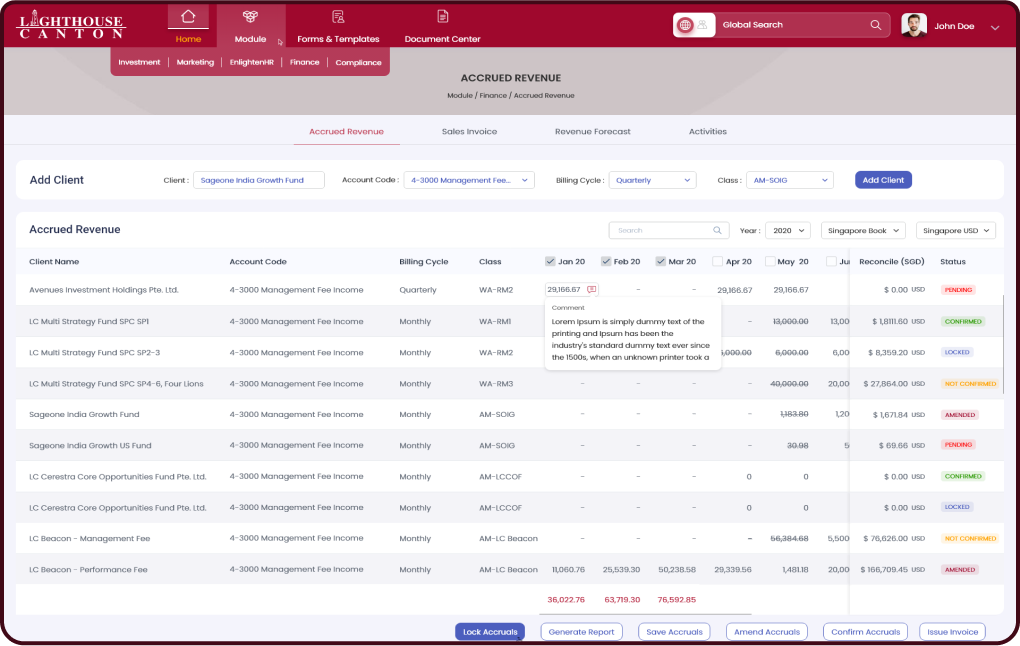Select Investment in the Module submenu
1020x646 pixels.
139,62
